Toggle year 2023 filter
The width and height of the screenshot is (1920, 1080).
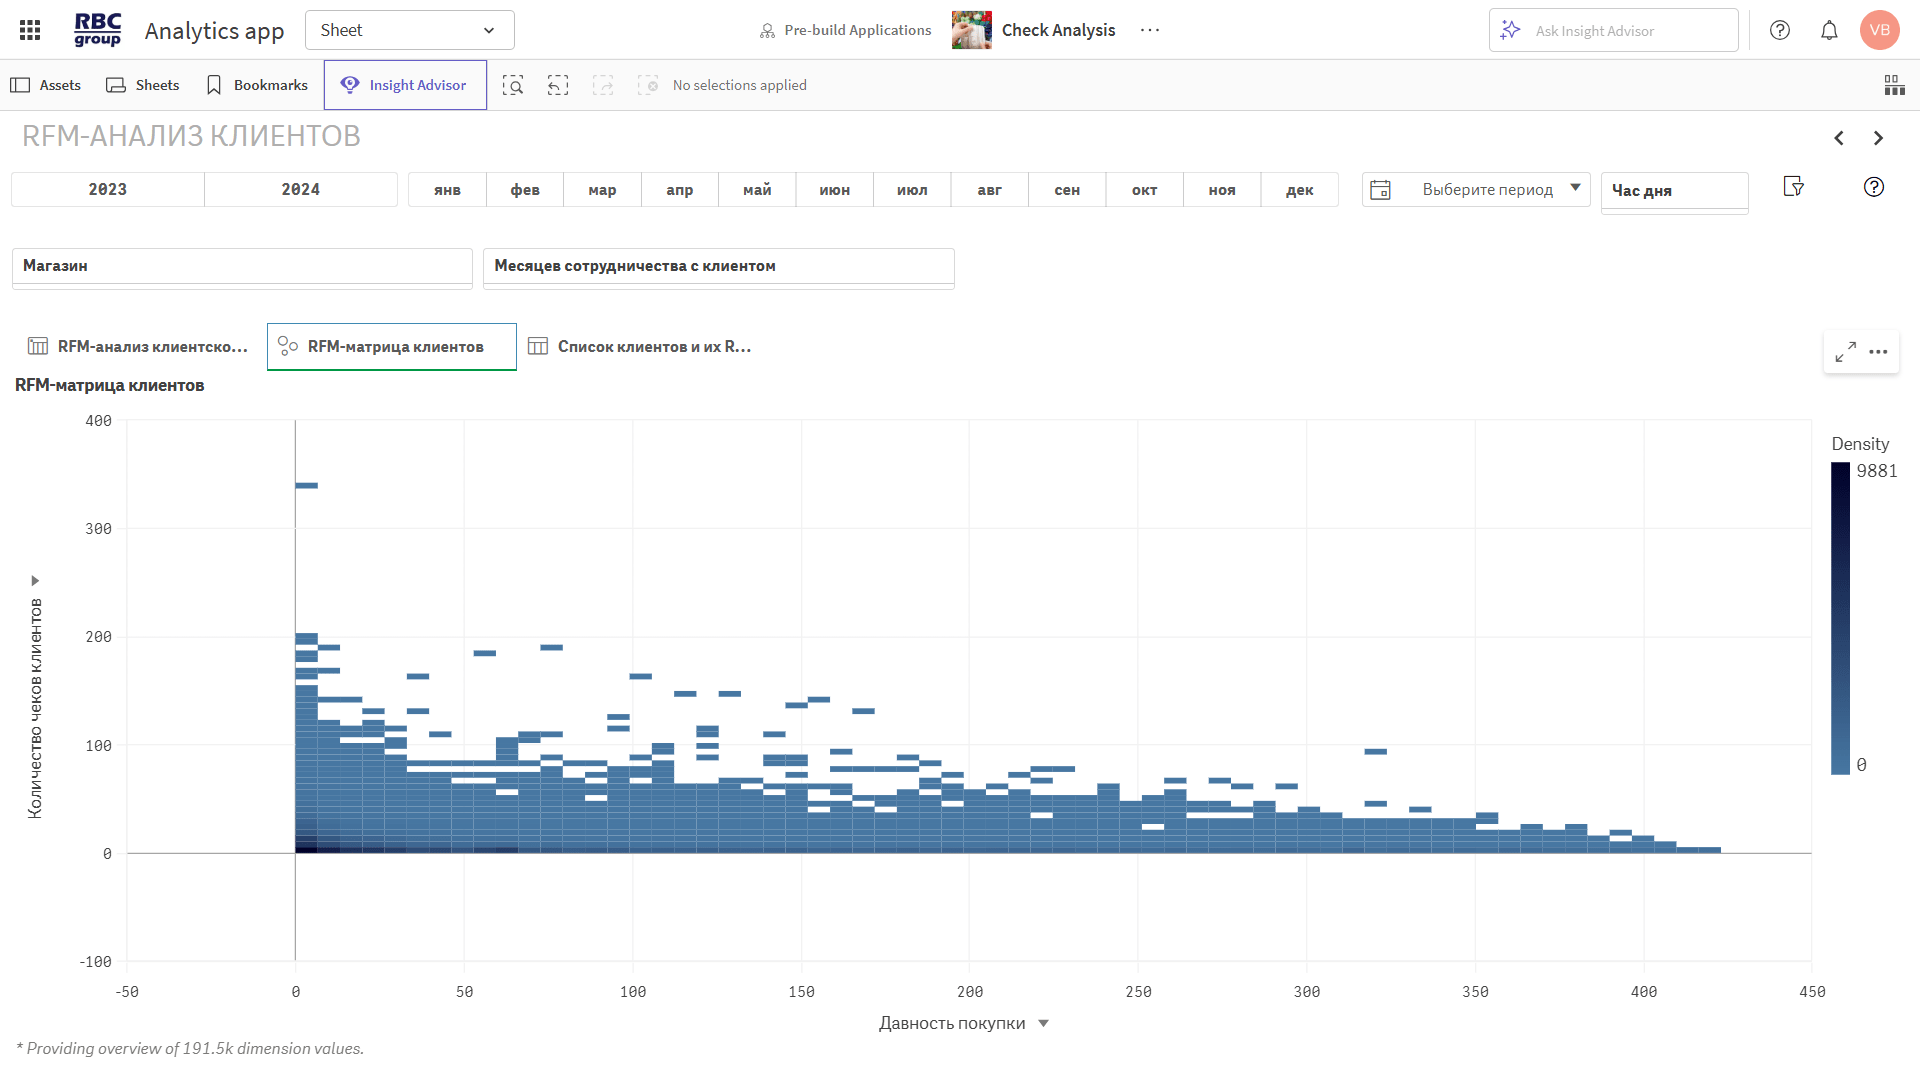click(x=108, y=189)
